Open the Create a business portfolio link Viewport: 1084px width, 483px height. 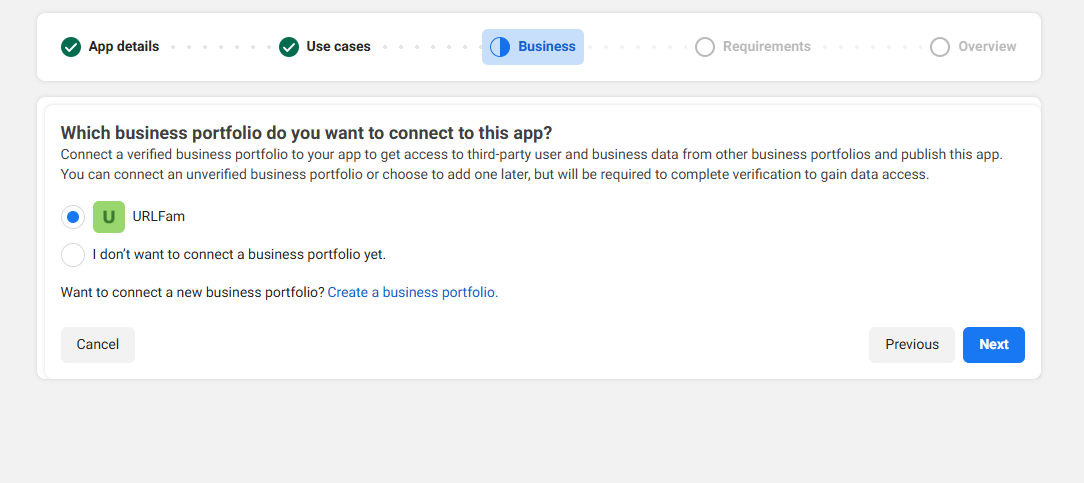pos(413,293)
